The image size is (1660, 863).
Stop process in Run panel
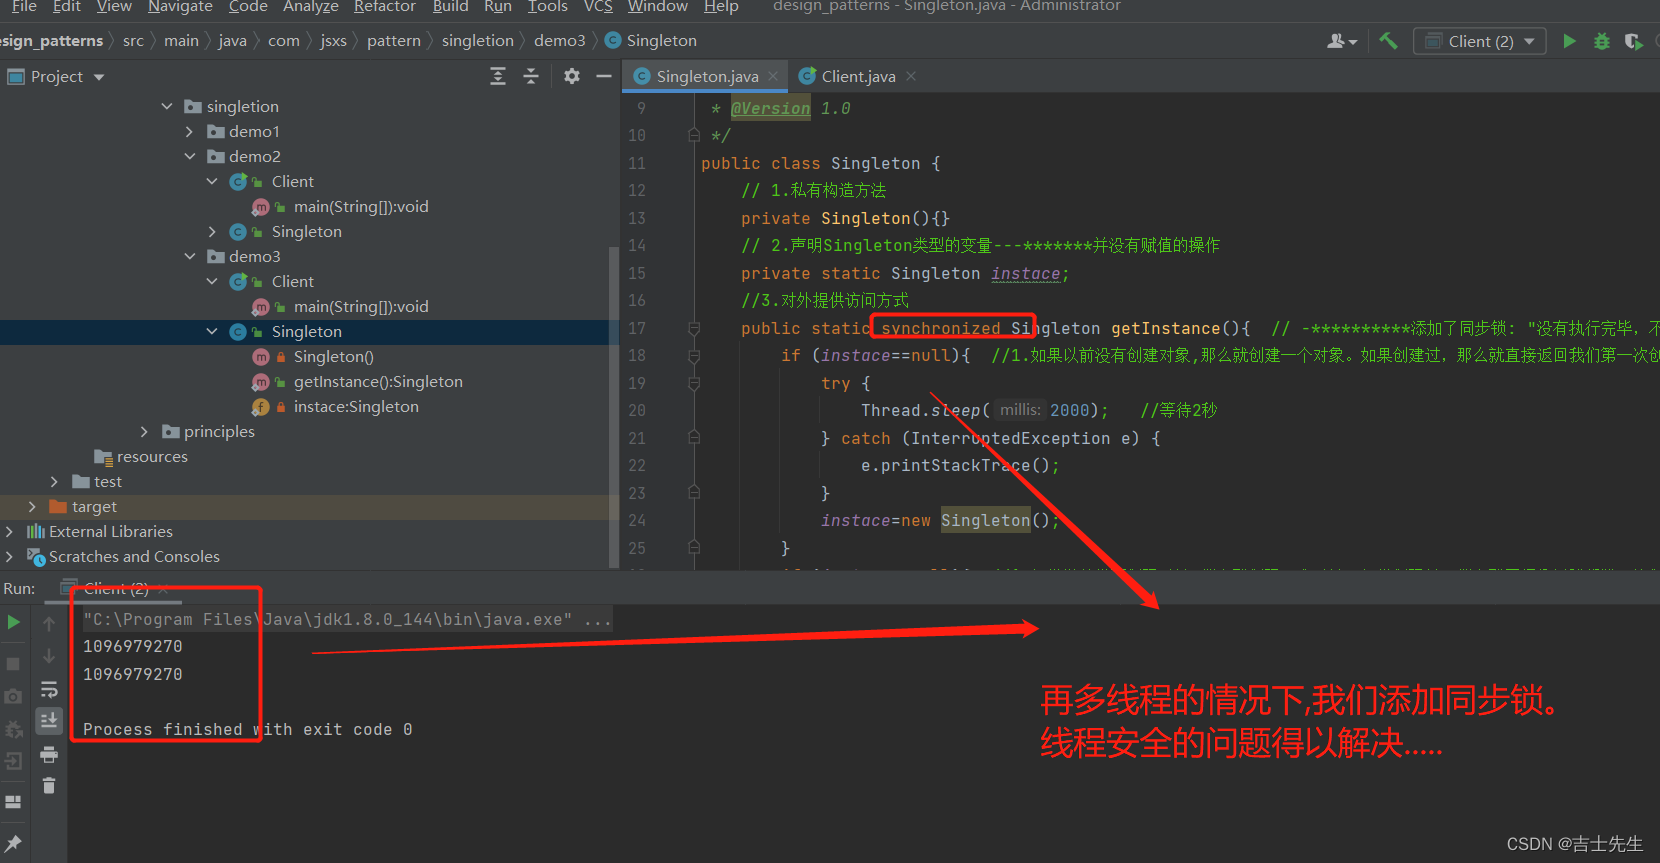(13, 664)
